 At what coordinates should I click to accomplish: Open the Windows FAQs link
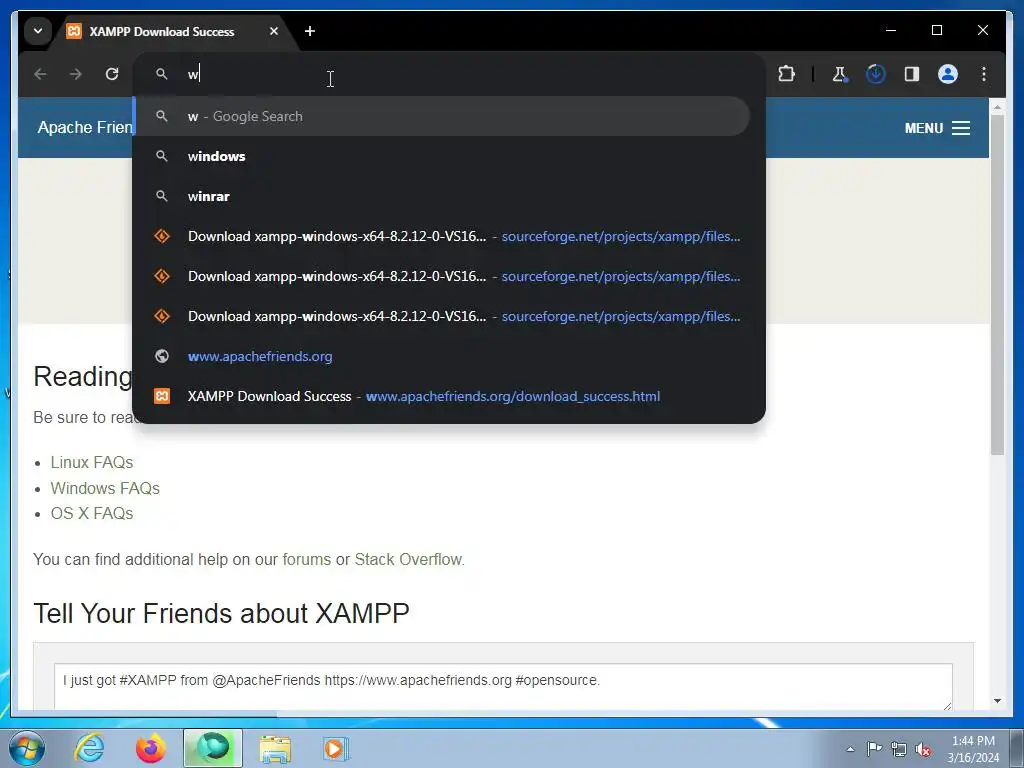click(x=105, y=488)
